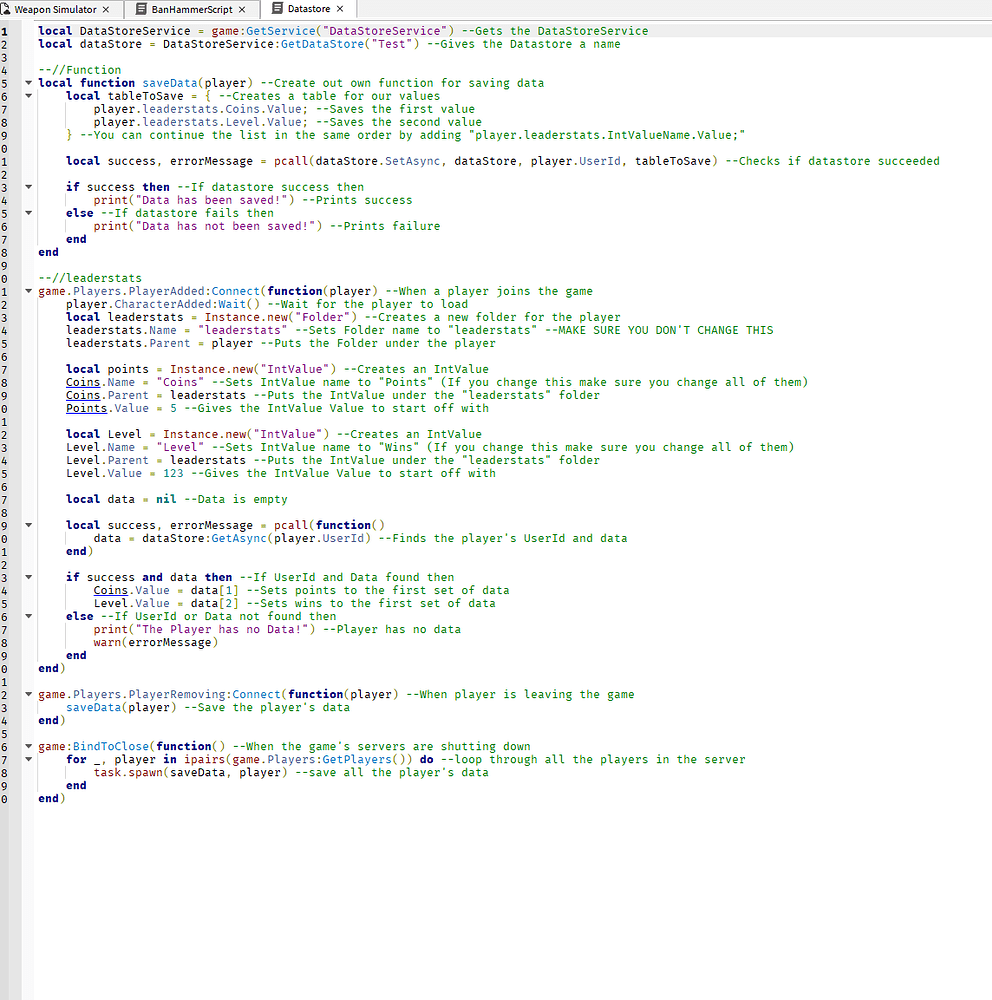Select the Datastore script tab

309,9
